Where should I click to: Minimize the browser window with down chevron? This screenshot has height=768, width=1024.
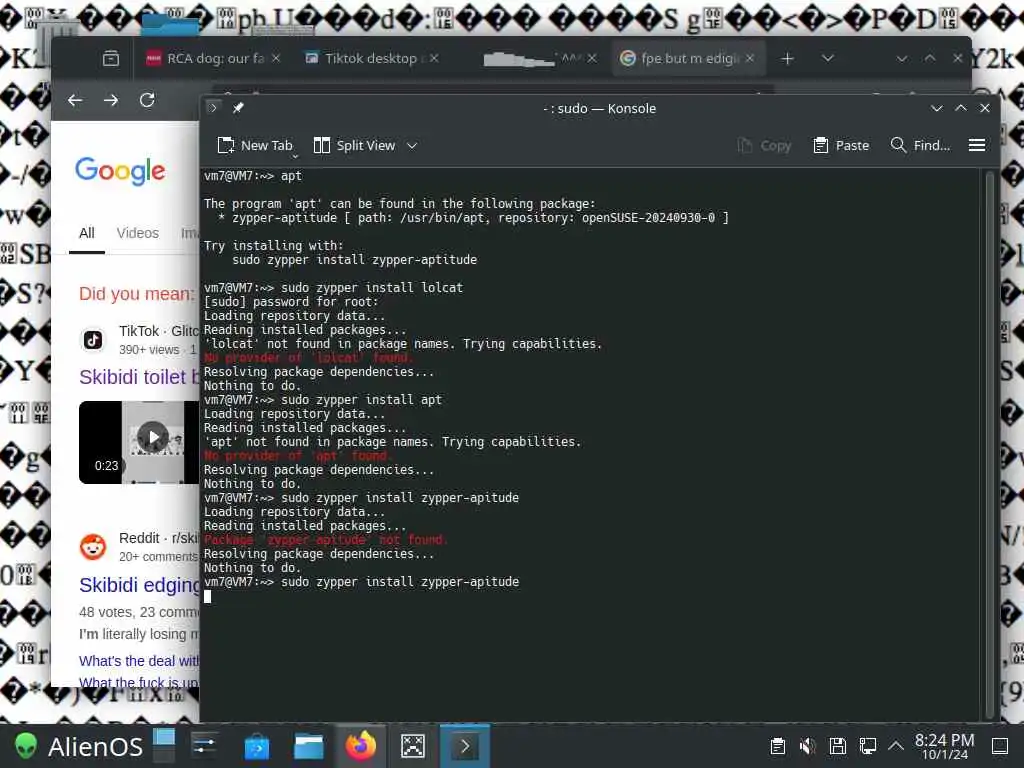click(901, 59)
